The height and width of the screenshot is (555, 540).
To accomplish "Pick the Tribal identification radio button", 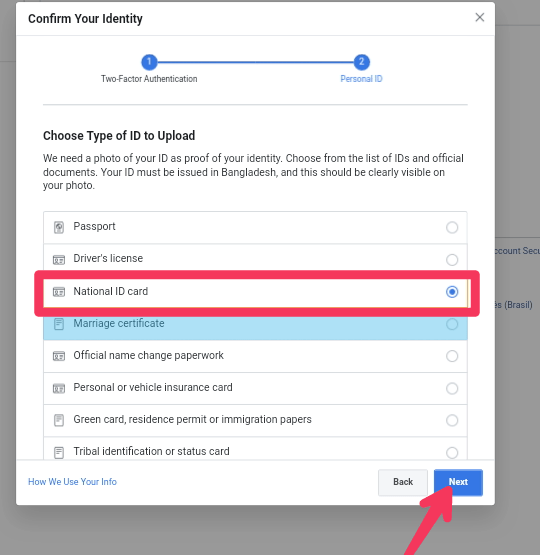I will click(x=452, y=452).
